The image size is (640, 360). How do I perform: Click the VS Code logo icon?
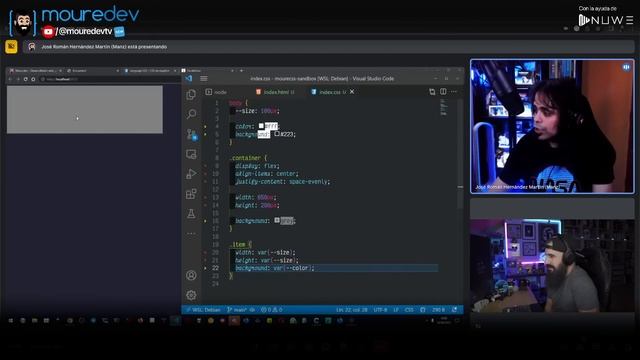pos(189,78)
